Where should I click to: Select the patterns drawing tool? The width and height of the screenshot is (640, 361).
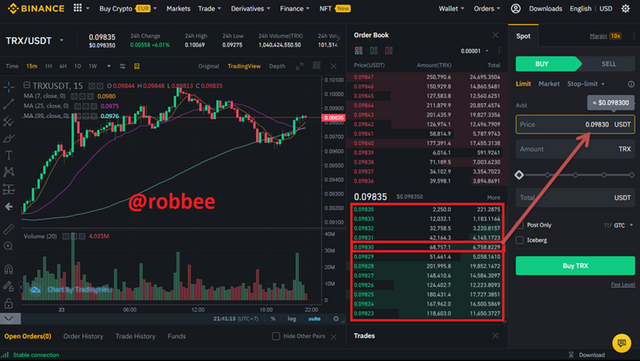pos(9,172)
